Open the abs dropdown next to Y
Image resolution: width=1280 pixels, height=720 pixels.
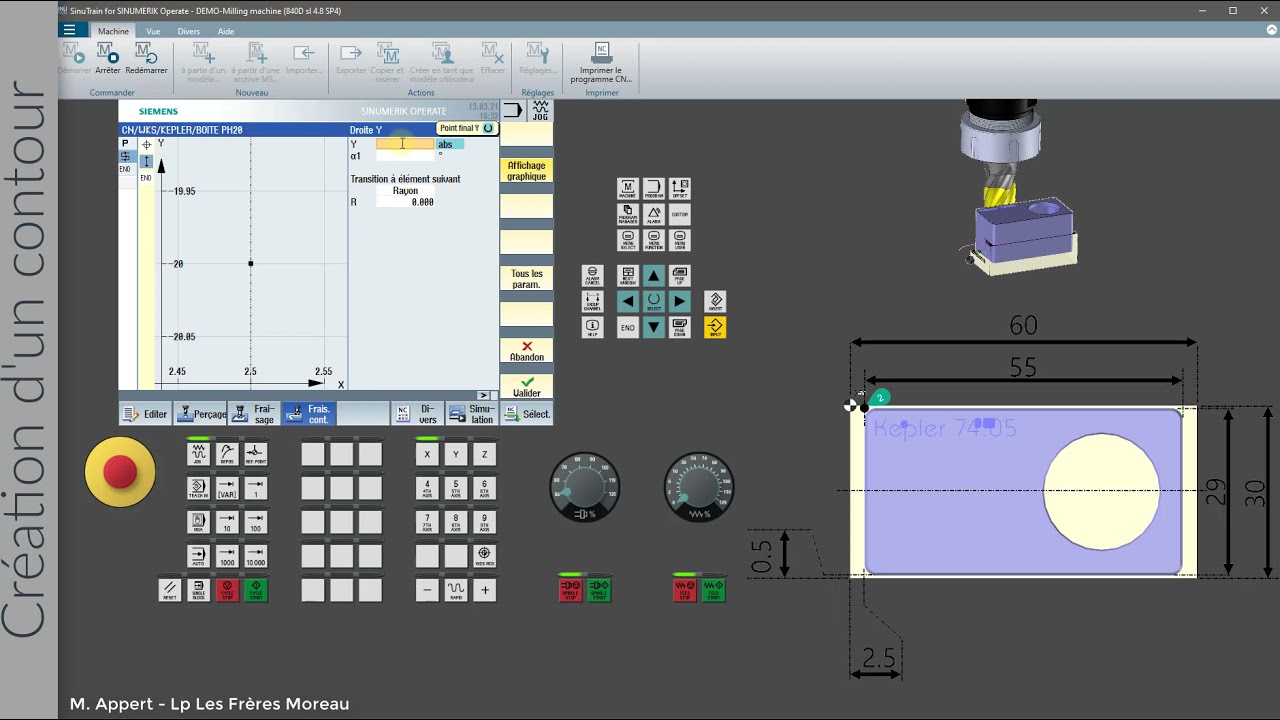tap(450, 144)
